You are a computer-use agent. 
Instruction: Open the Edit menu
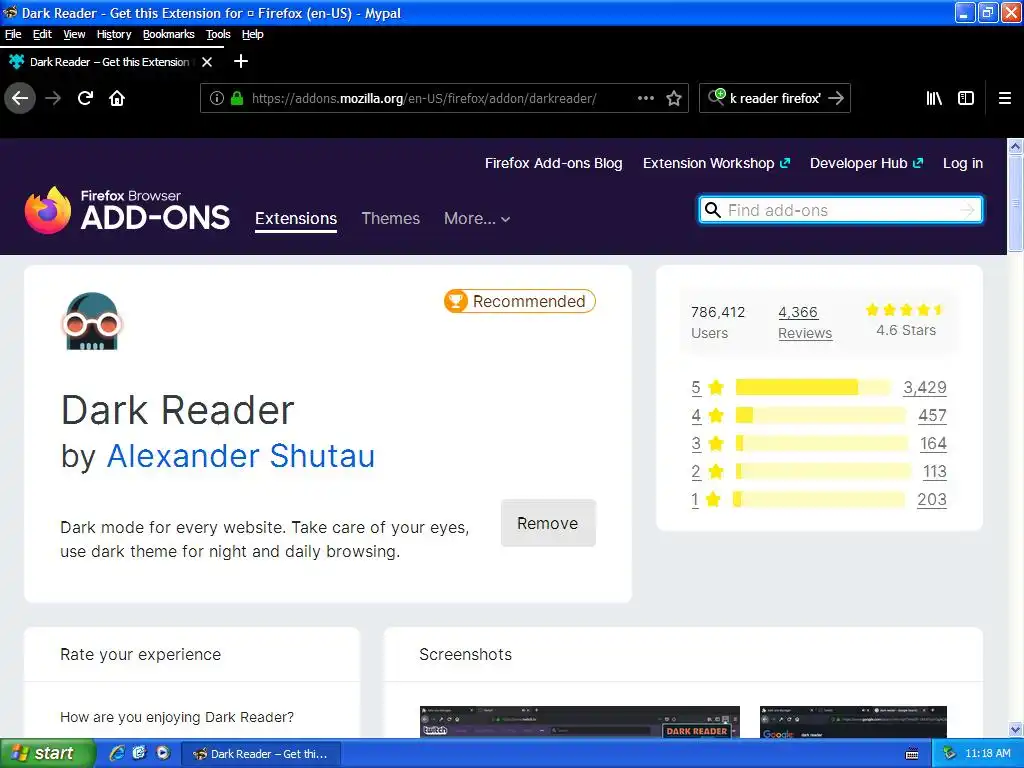(x=42, y=34)
